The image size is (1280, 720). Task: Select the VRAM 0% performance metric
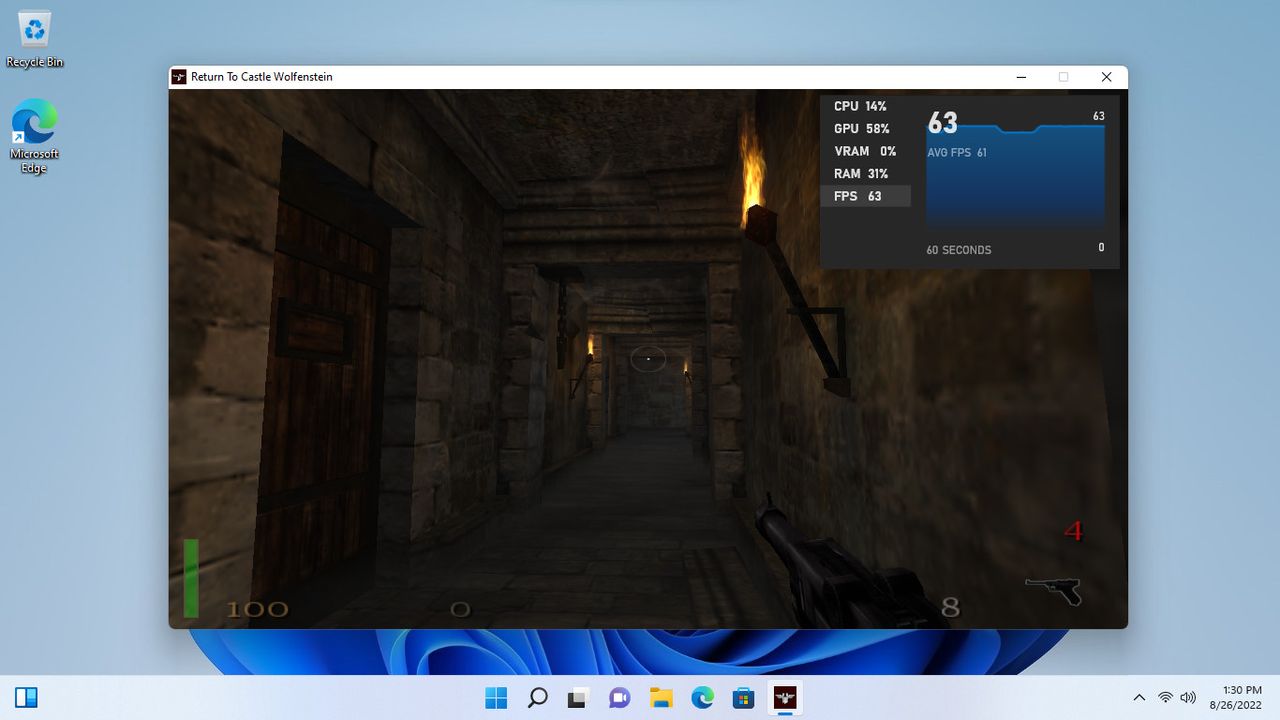(865, 151)
